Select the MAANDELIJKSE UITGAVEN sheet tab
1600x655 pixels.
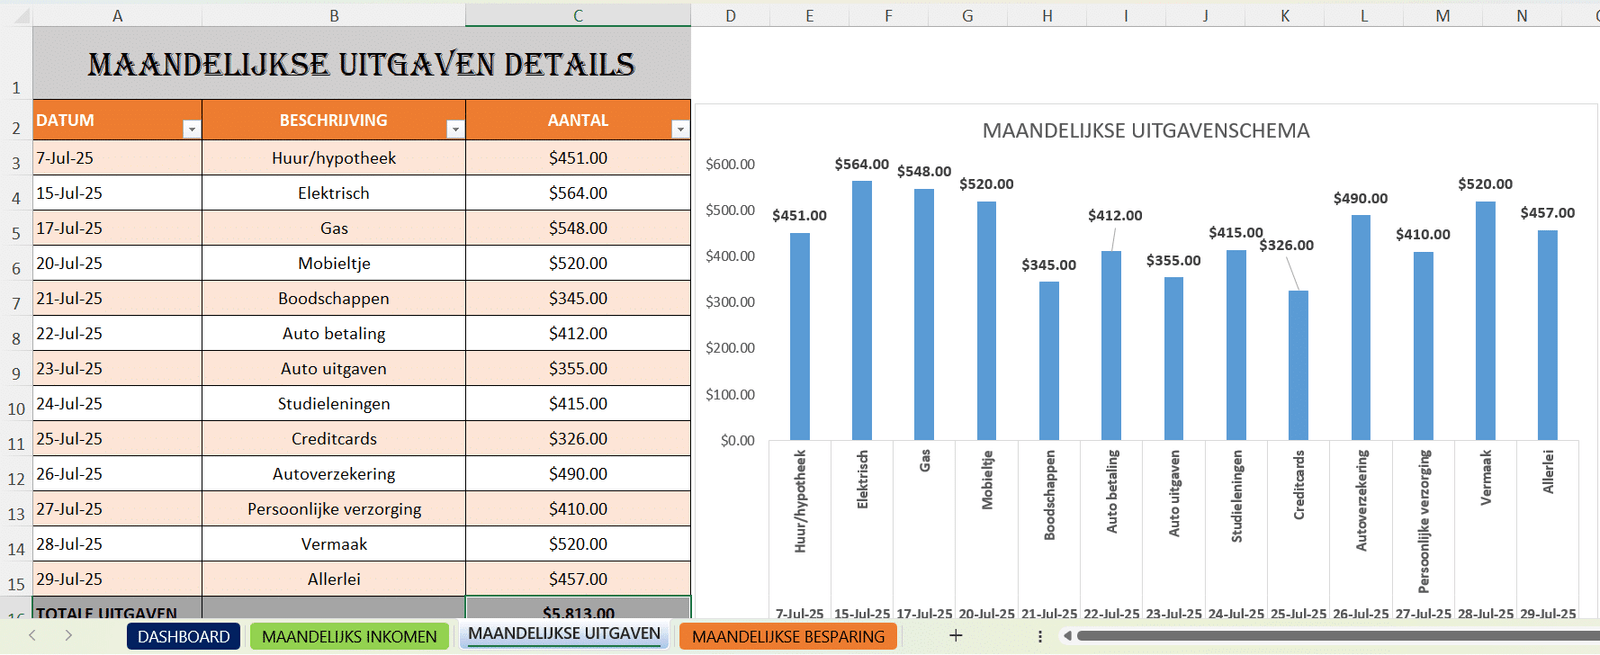564,634
